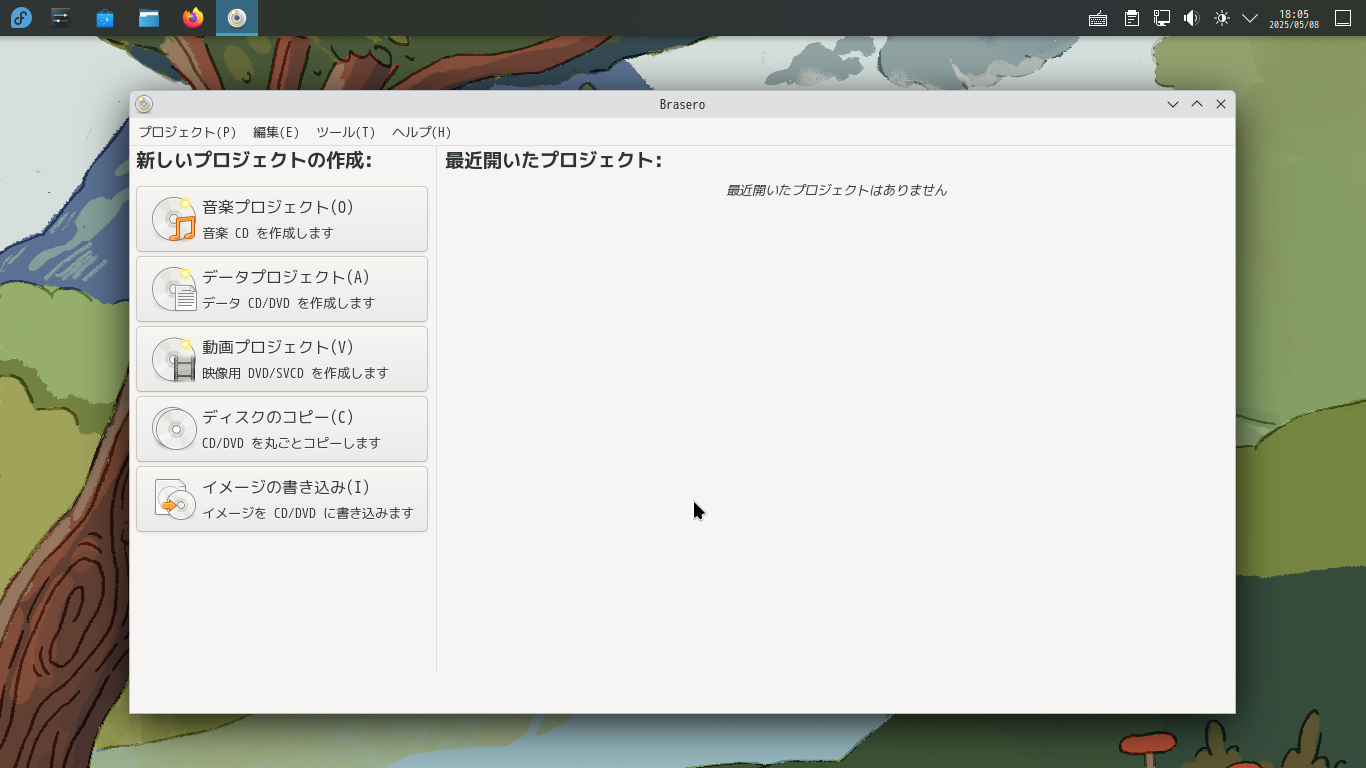
Task: Click the Brasero window title text
Action: pyautogui.click(x=682, y=104)
